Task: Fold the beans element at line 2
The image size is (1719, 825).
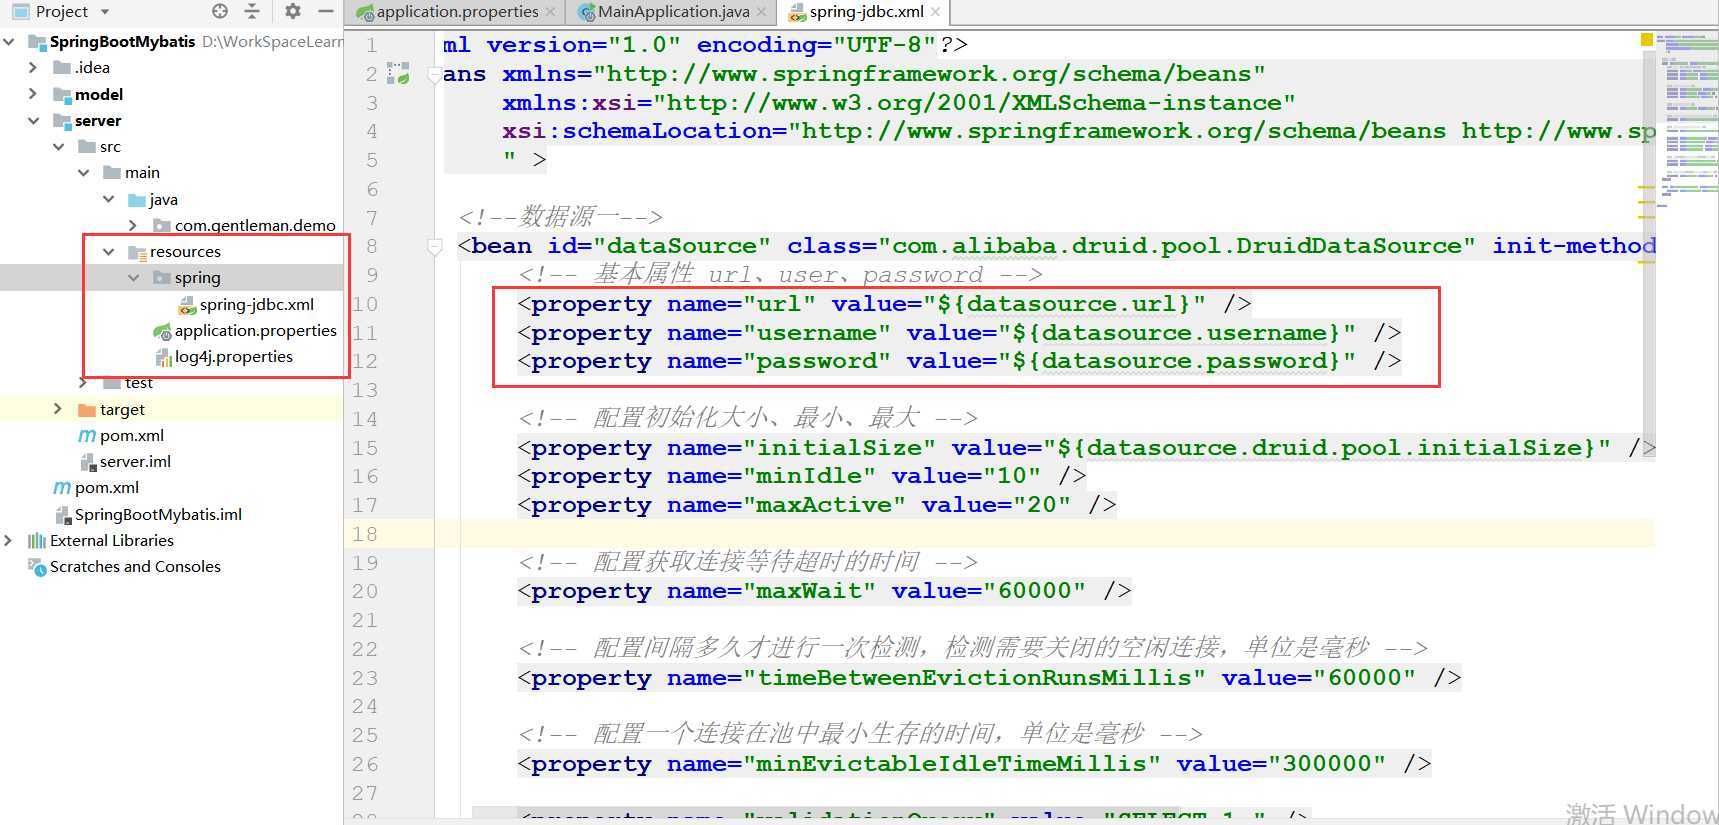Action: pyautogui.click(x=435, y=74)
